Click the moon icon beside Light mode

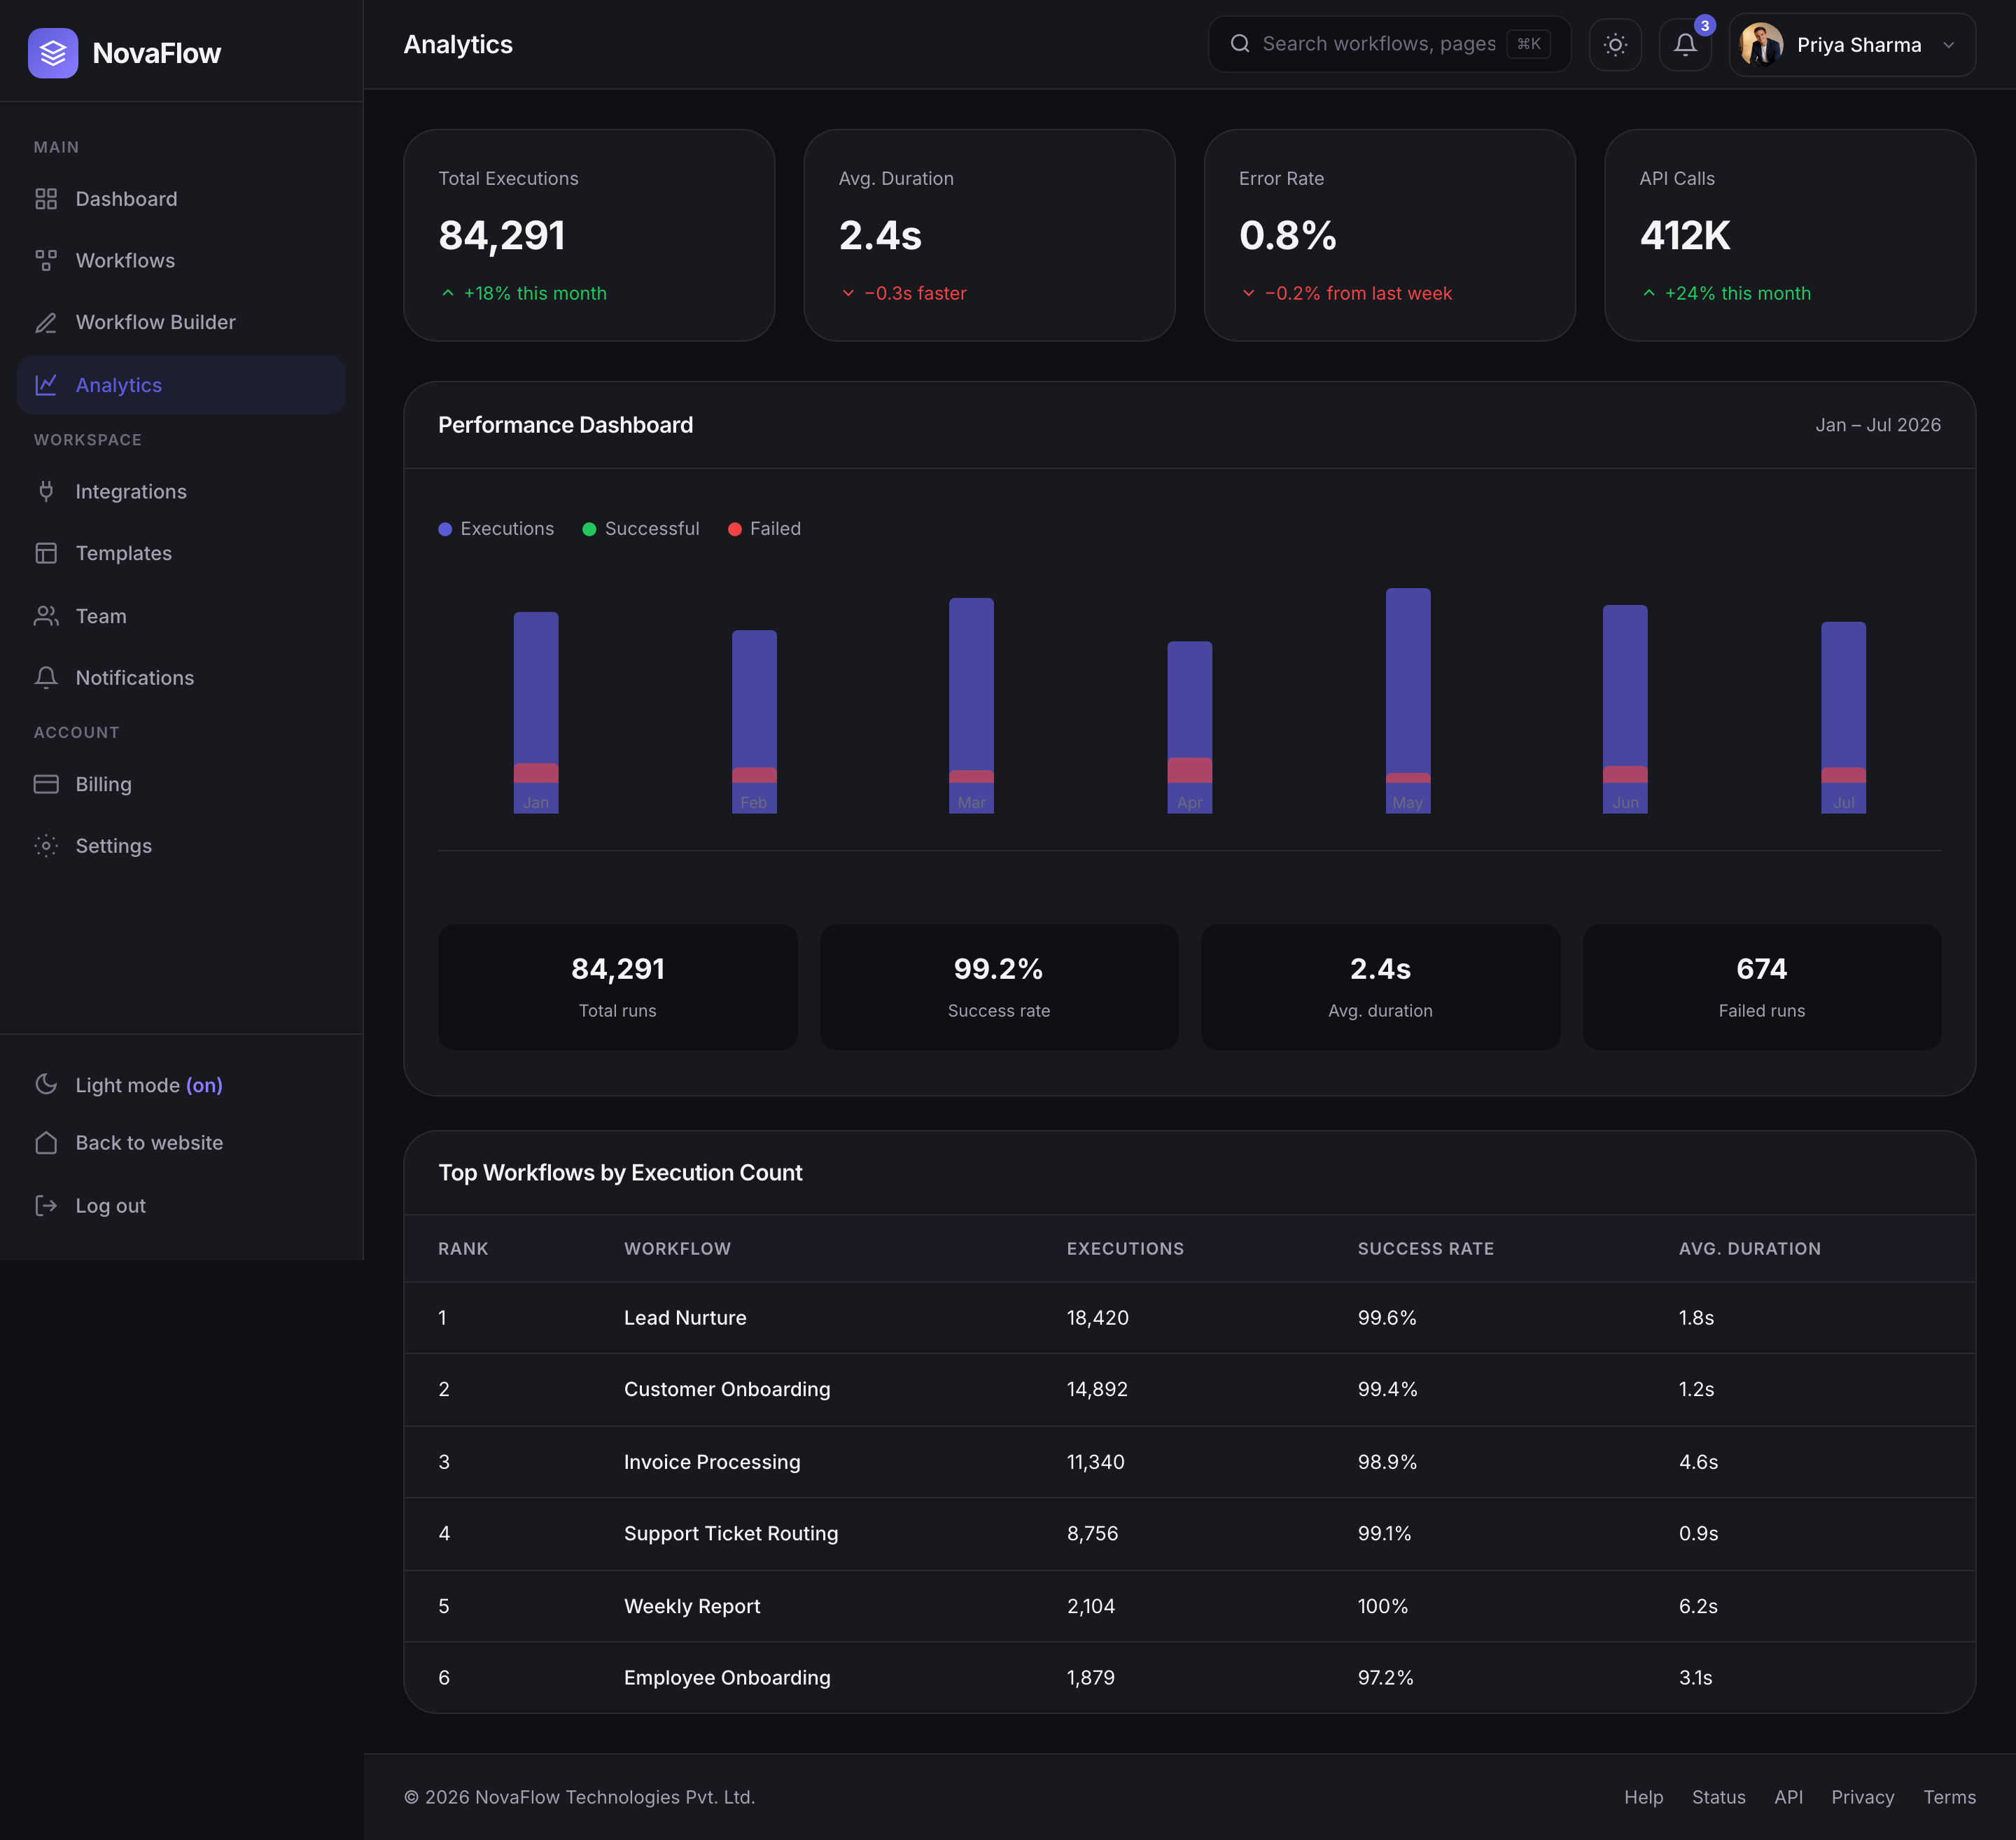[46, 1084]
